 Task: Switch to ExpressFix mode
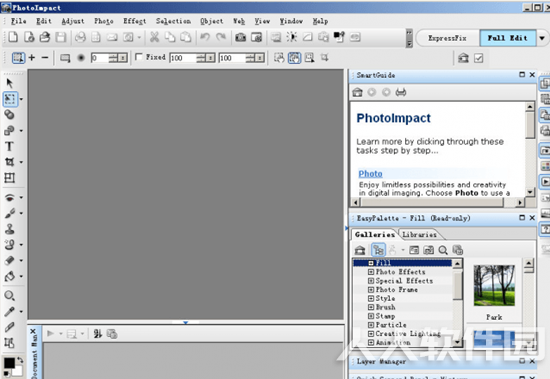[447, 38]
